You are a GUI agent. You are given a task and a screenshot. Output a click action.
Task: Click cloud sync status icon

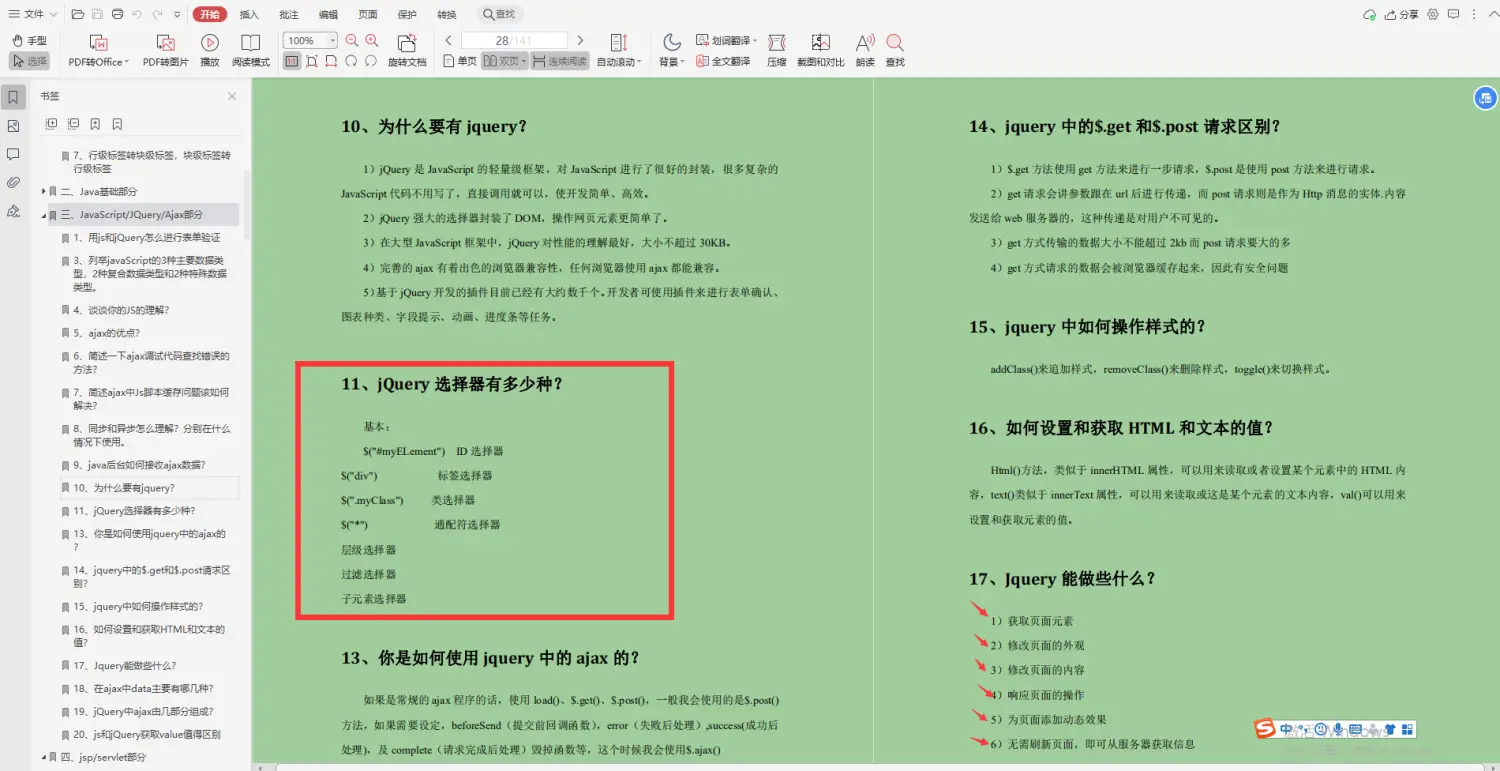pyautogui.click(x=1370, y=14)
